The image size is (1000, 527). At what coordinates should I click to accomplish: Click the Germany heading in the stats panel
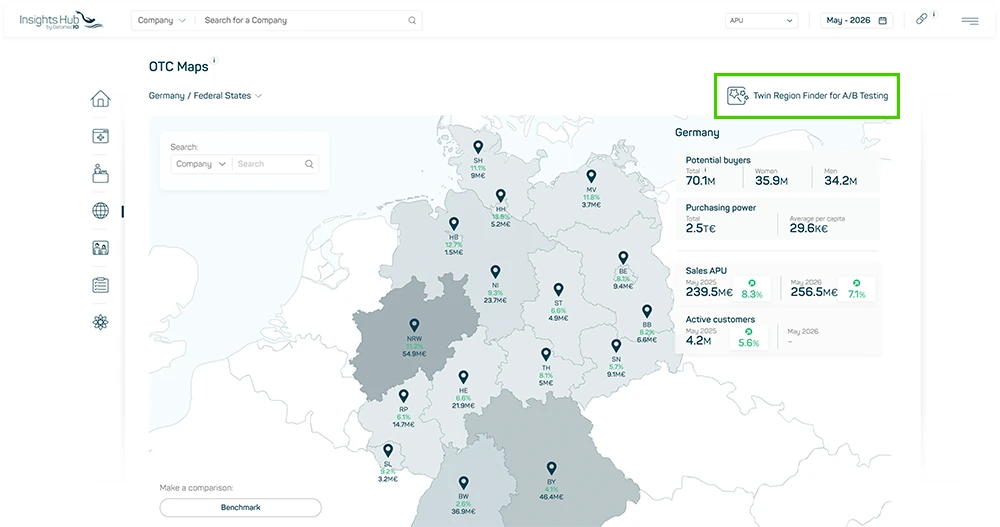pos(697,133)
